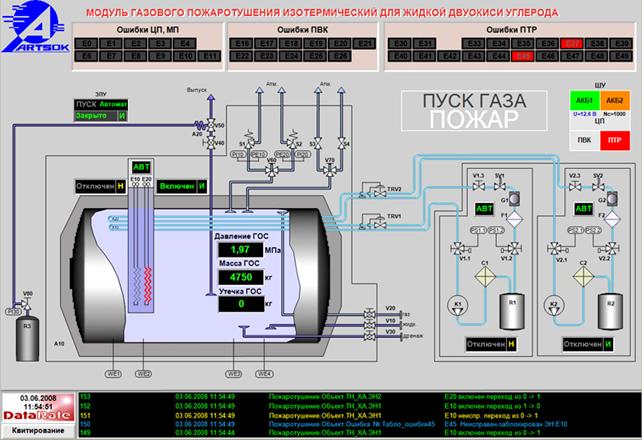The width and height of the screenshot is (642, 440).
Task: Click error indicator E0
Action: pos(86,43)
